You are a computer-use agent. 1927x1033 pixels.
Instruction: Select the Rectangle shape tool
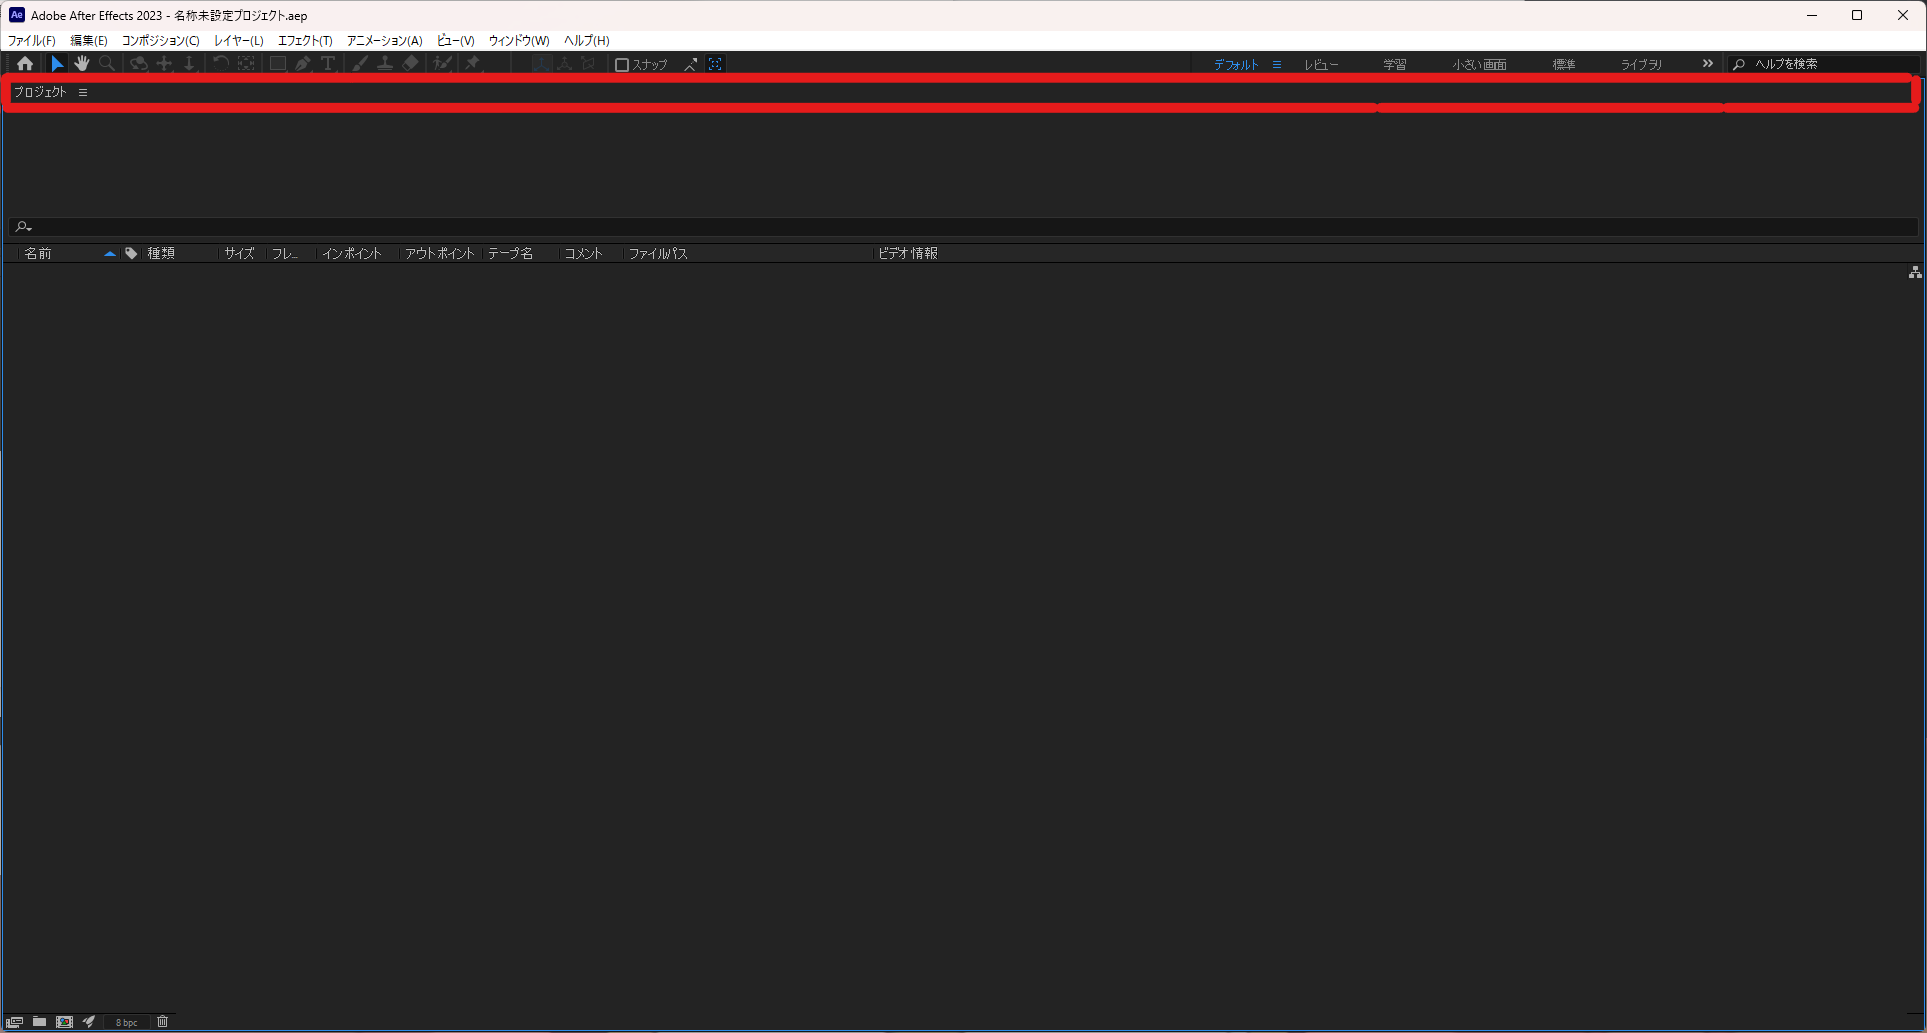[x=278, y=64]
